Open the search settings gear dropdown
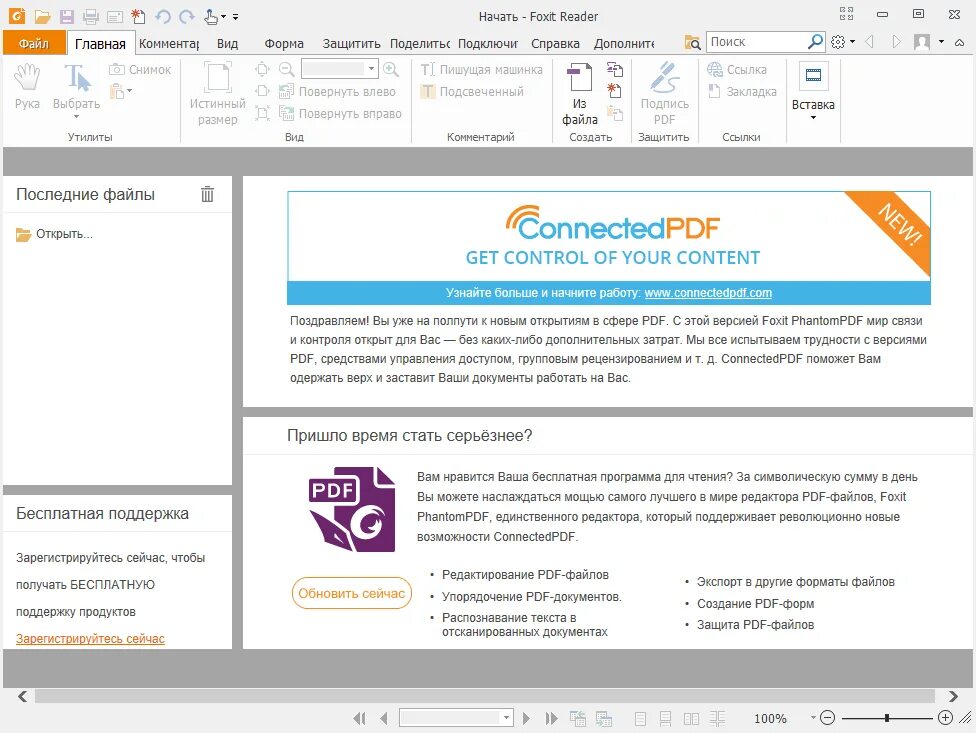This screenshot has width=976, height=733. (843, 42)
